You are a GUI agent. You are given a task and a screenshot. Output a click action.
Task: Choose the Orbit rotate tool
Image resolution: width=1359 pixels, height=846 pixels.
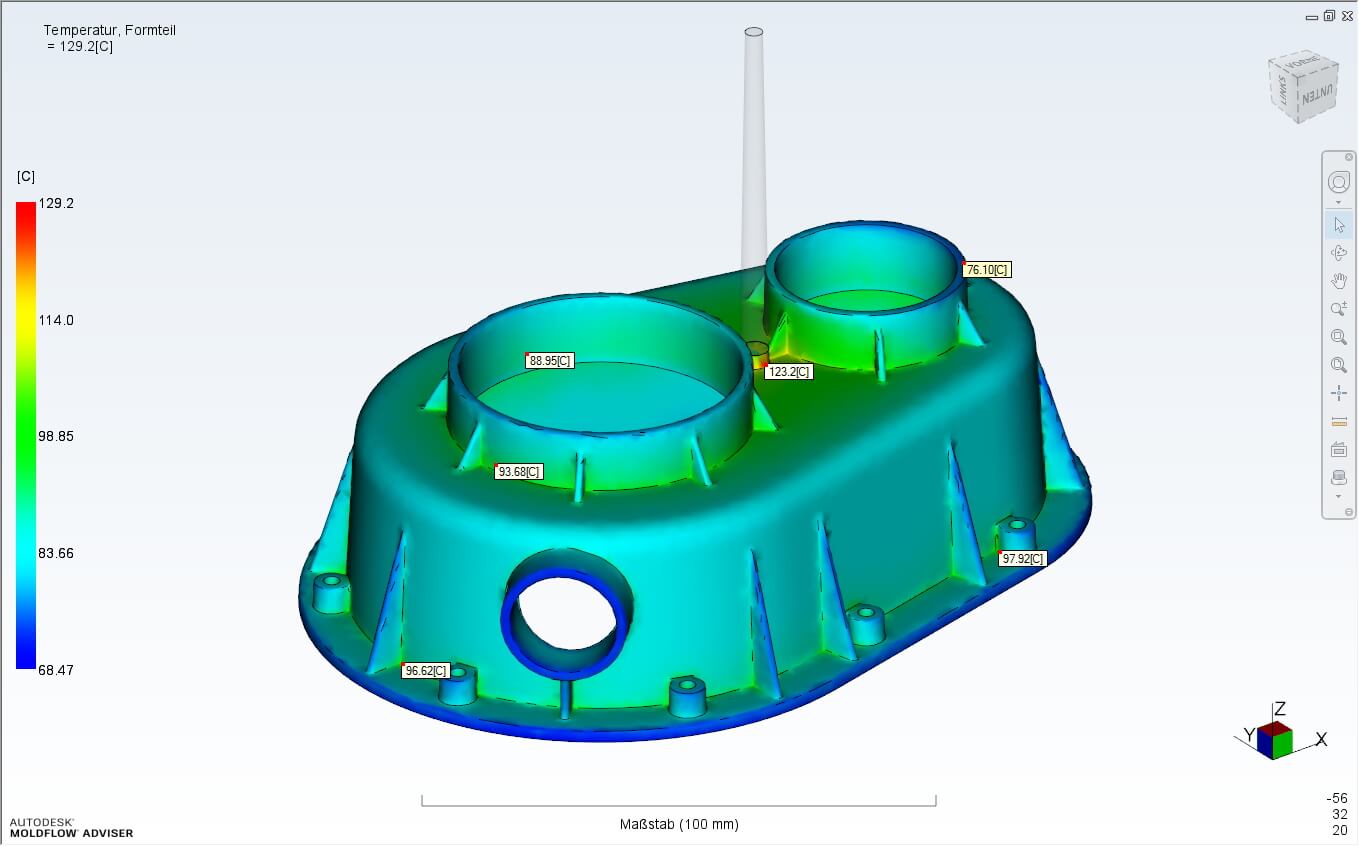1339,253
